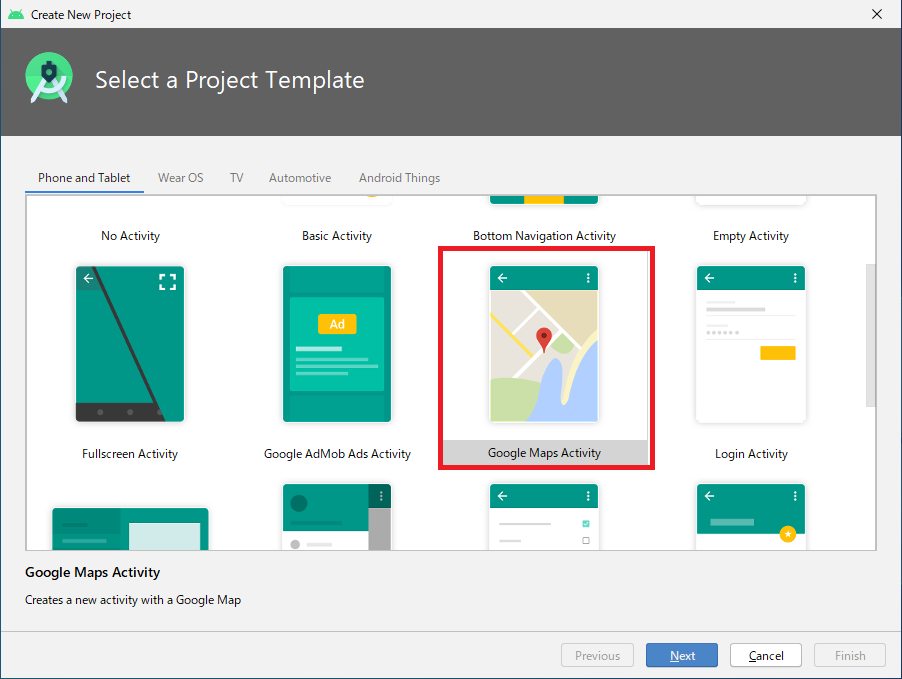
Task: Select the Google Maps Activity preview image
Action: [x=544, y=344]
